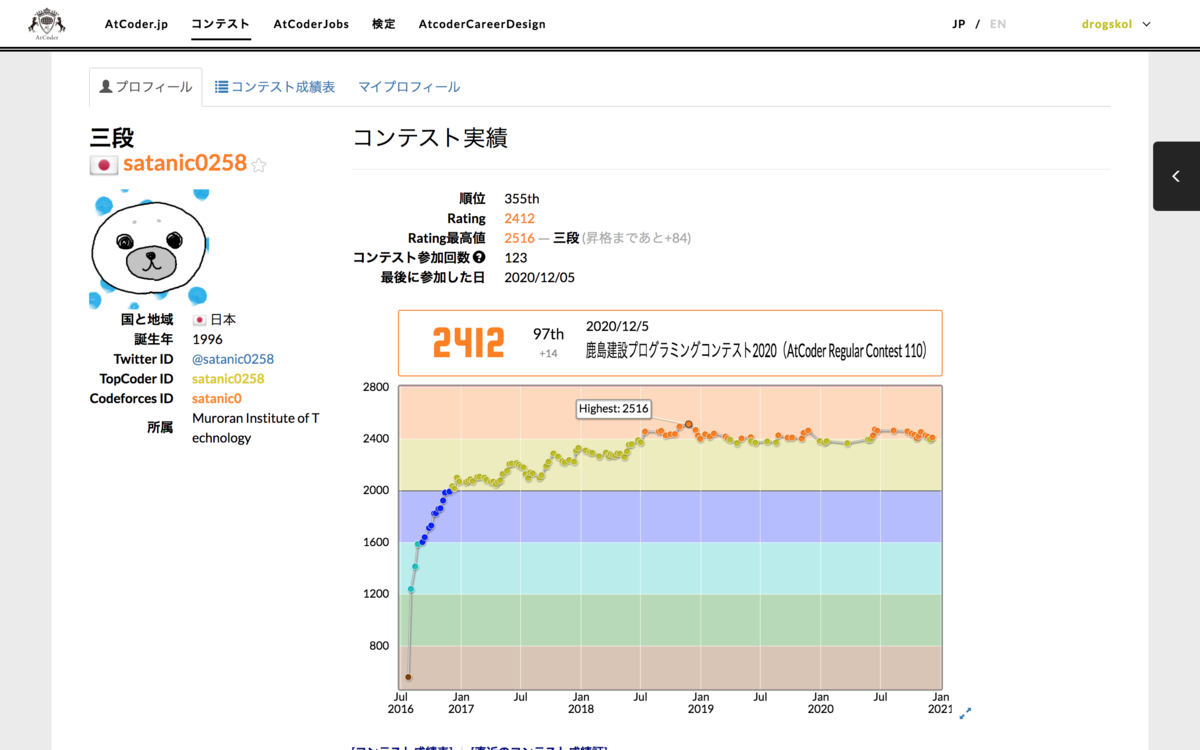Switch language to JP
This screenshot has width=1200, height=750.
pos(959,24)
